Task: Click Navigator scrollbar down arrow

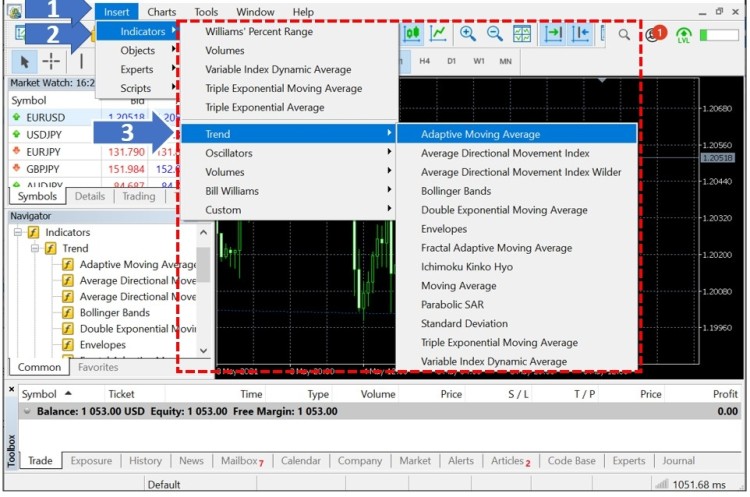Action: point(205,351)
